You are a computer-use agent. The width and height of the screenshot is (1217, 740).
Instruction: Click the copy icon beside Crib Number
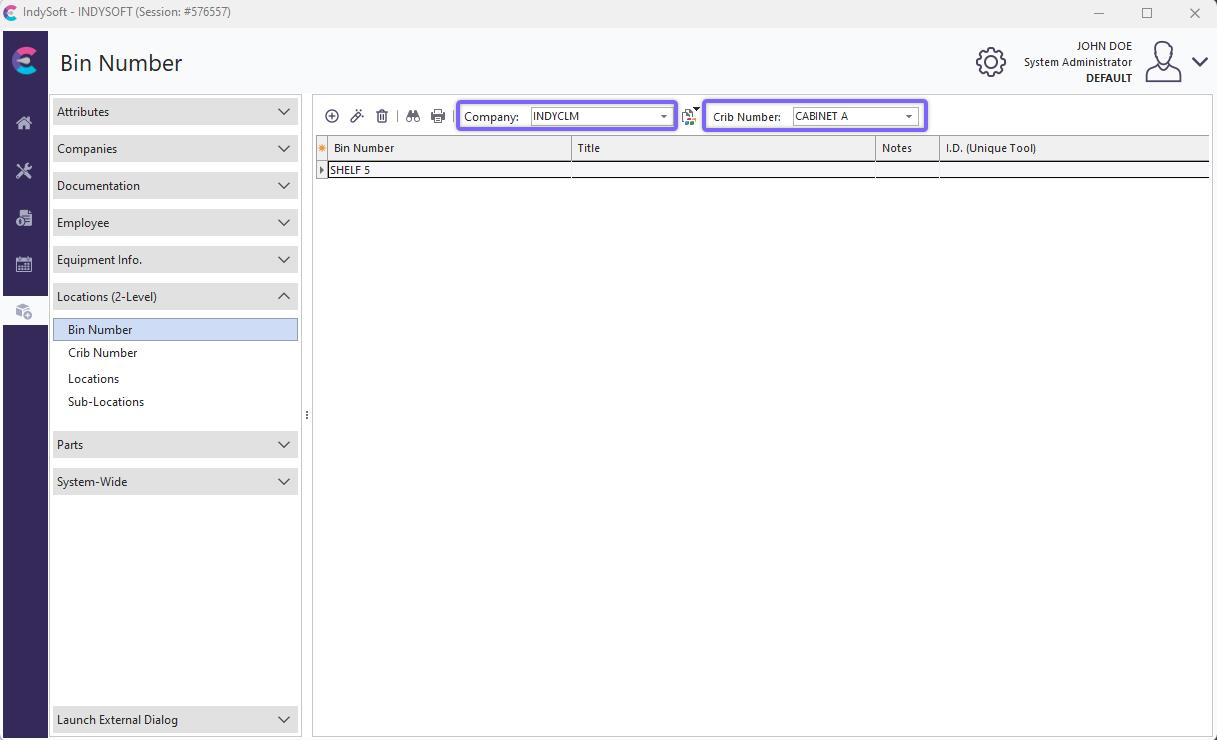(x=689, y=117)
